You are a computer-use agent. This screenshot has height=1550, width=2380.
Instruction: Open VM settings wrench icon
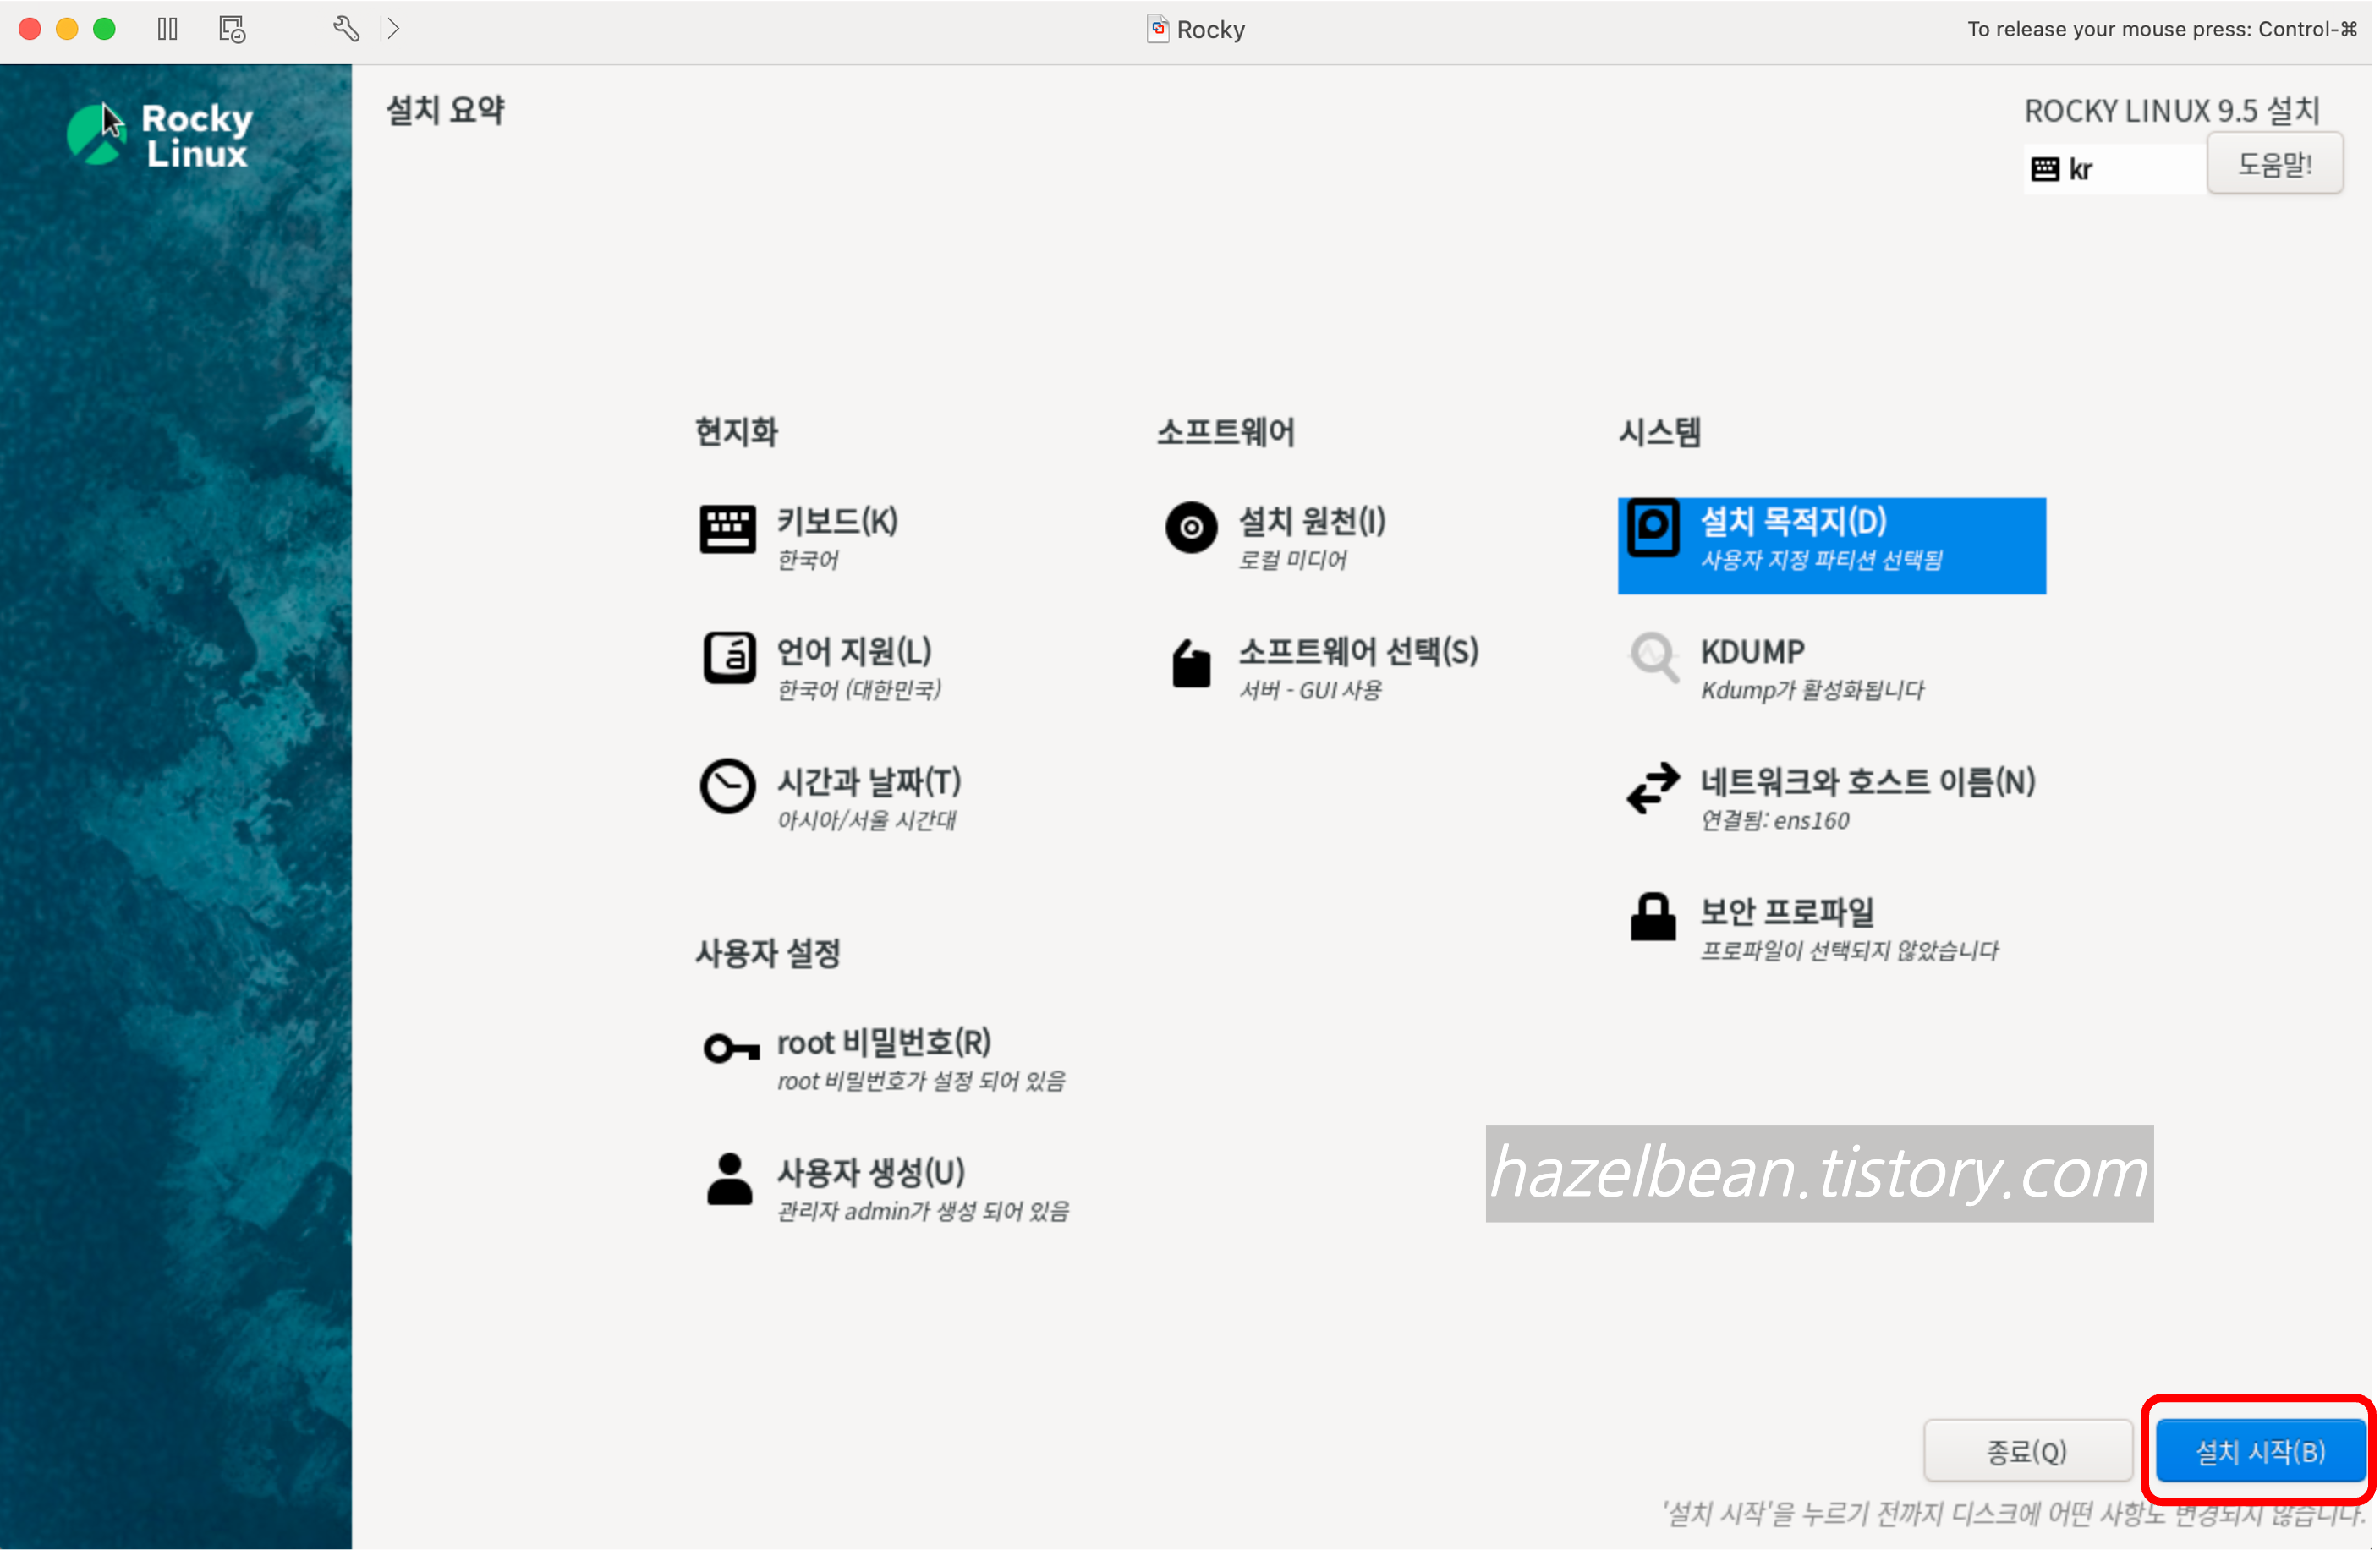[346, 29]
